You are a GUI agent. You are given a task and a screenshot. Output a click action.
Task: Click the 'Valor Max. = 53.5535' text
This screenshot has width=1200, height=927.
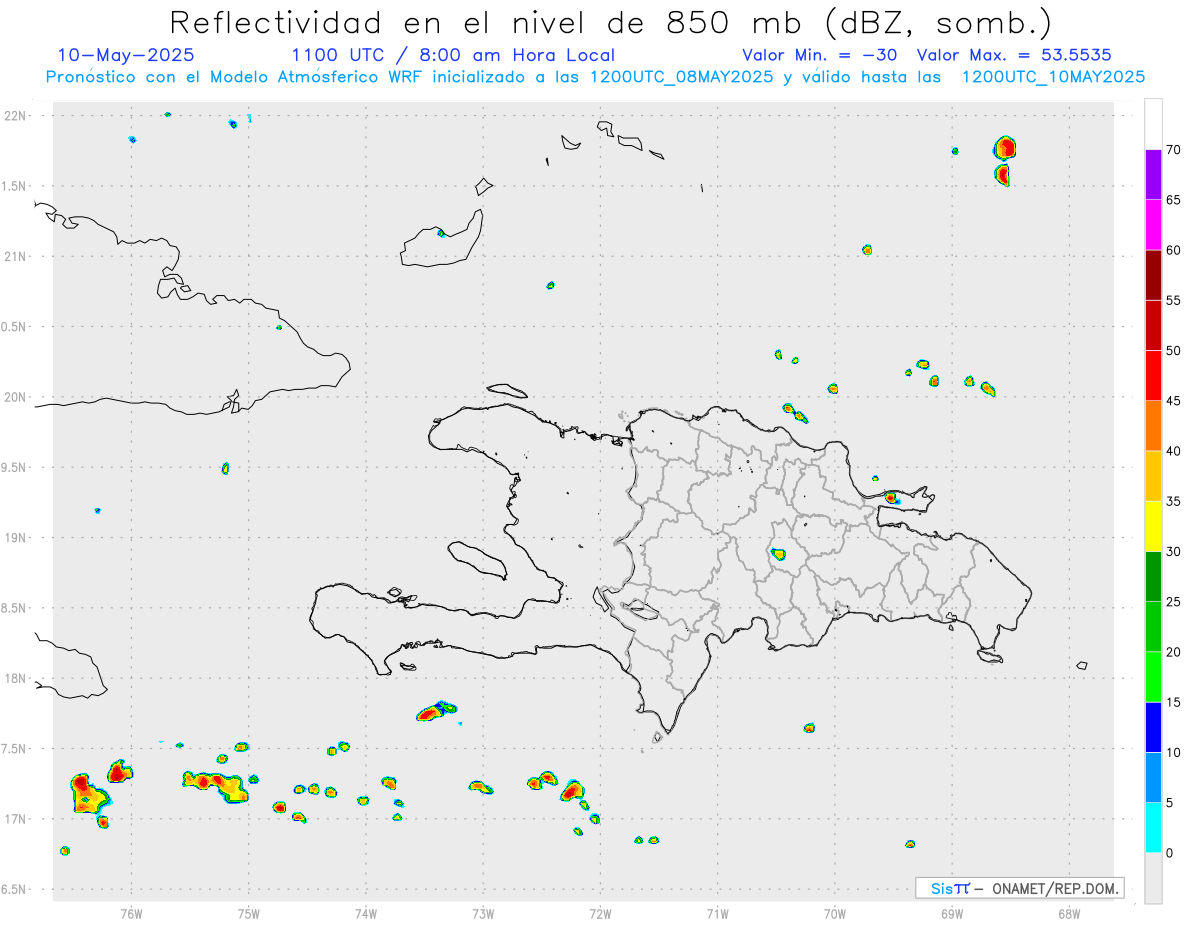(x=1014, y=55)
